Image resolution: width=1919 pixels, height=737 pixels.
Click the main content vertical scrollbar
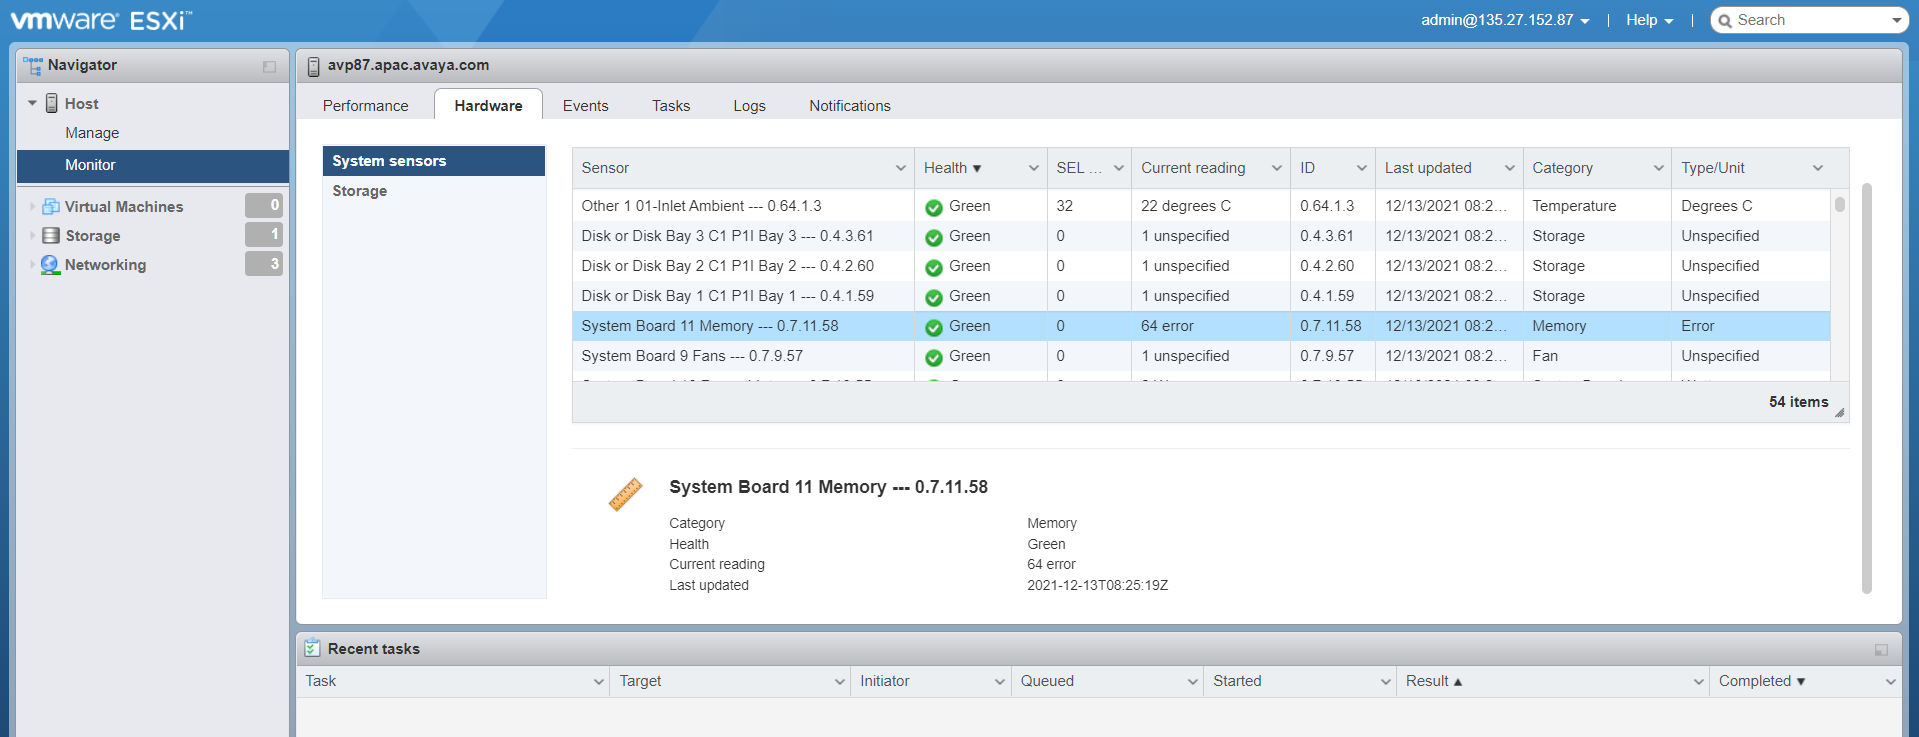[1866, 388]
